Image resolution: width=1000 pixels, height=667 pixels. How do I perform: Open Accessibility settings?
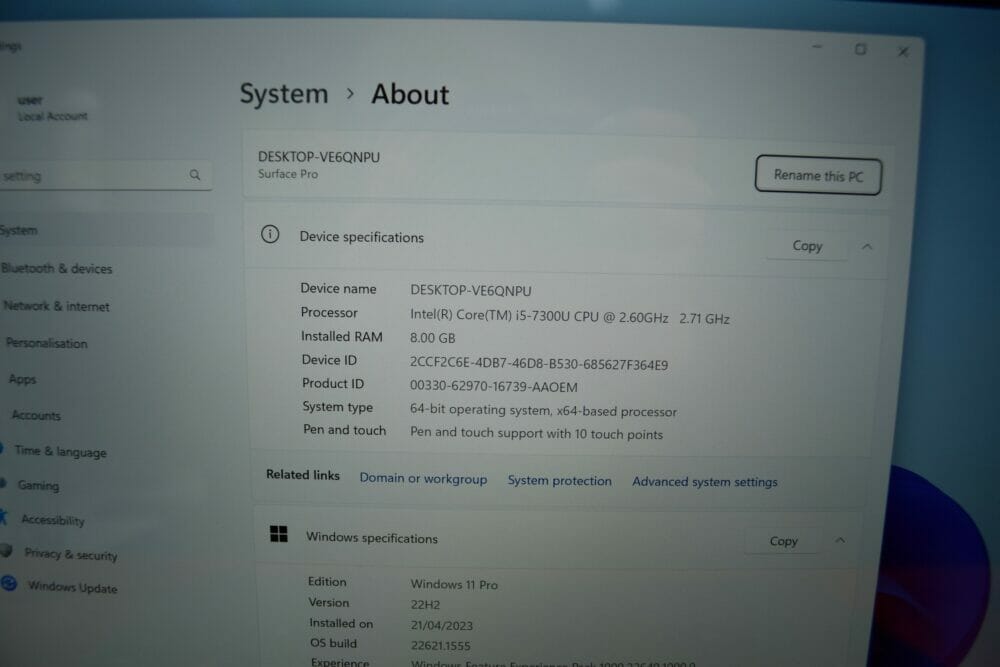[x=53, y=520]
